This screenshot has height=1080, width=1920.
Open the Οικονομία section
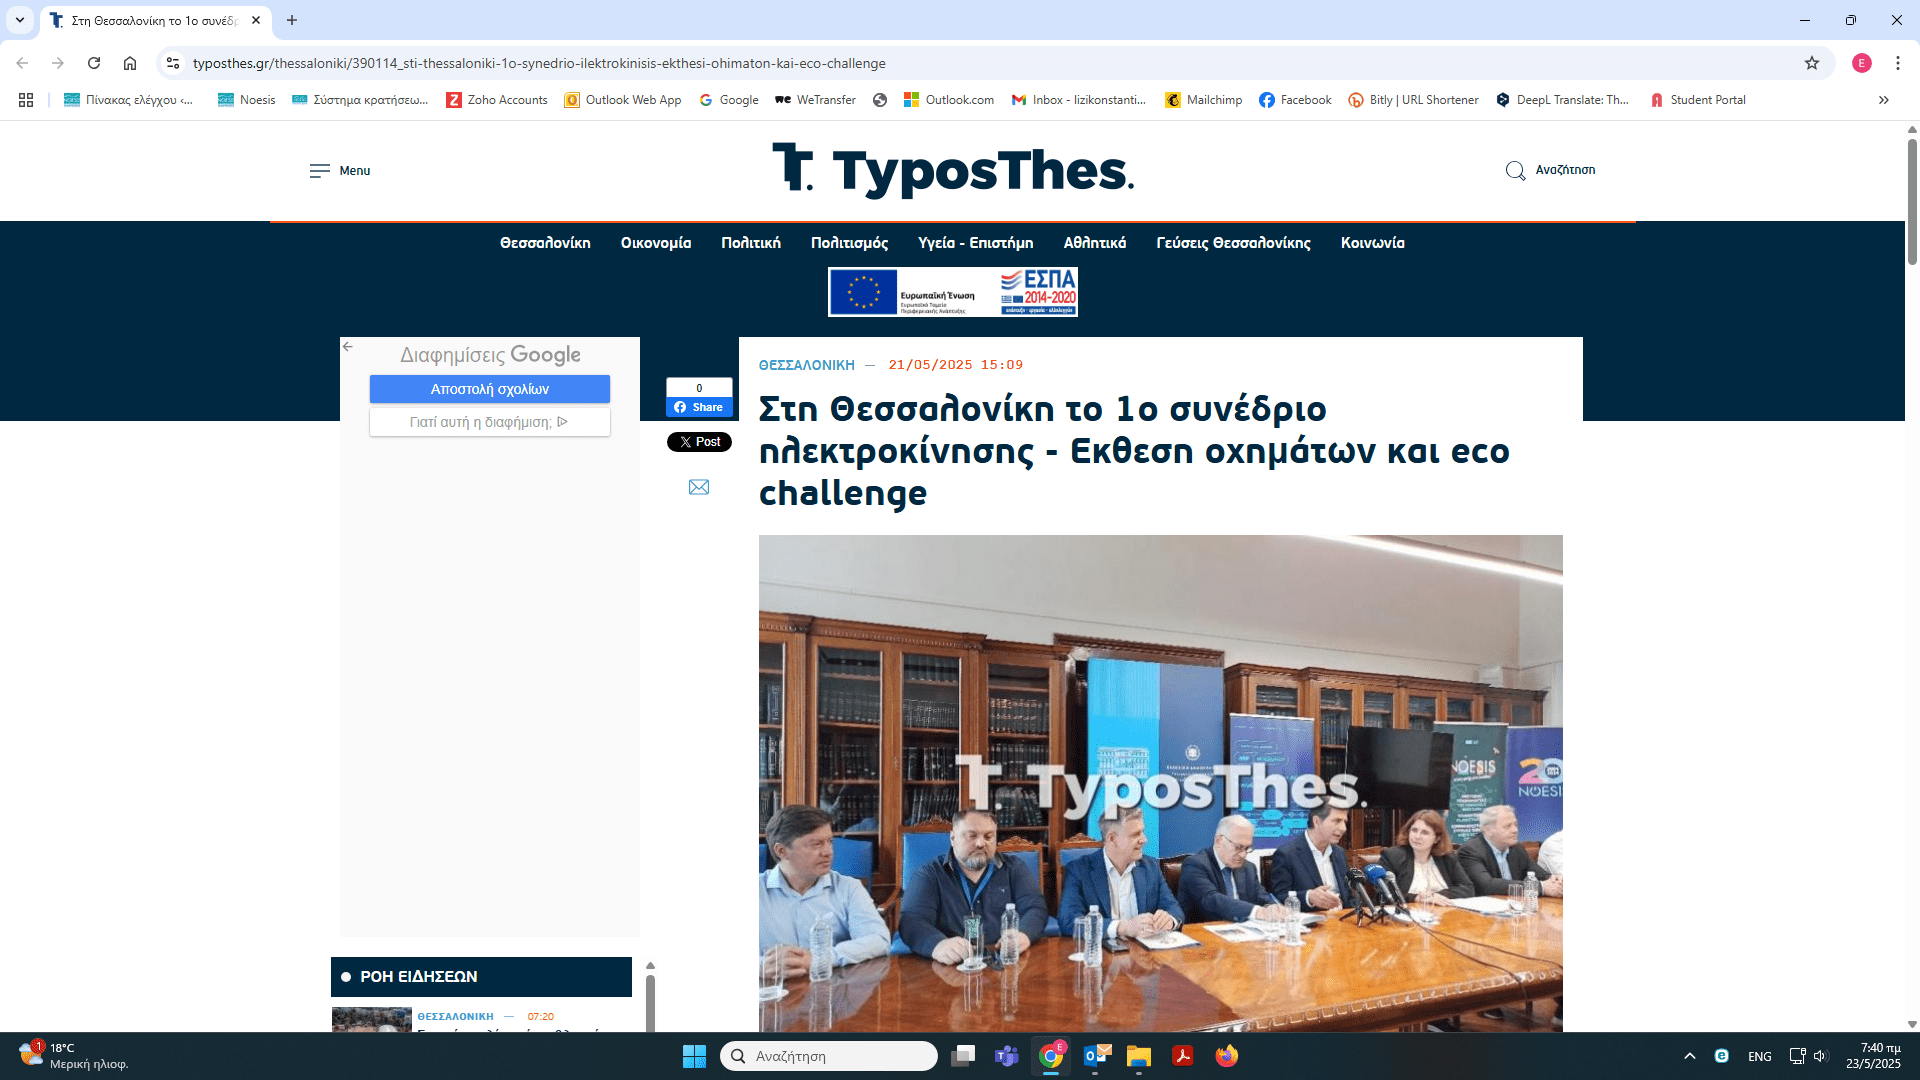tap(655, 243)
